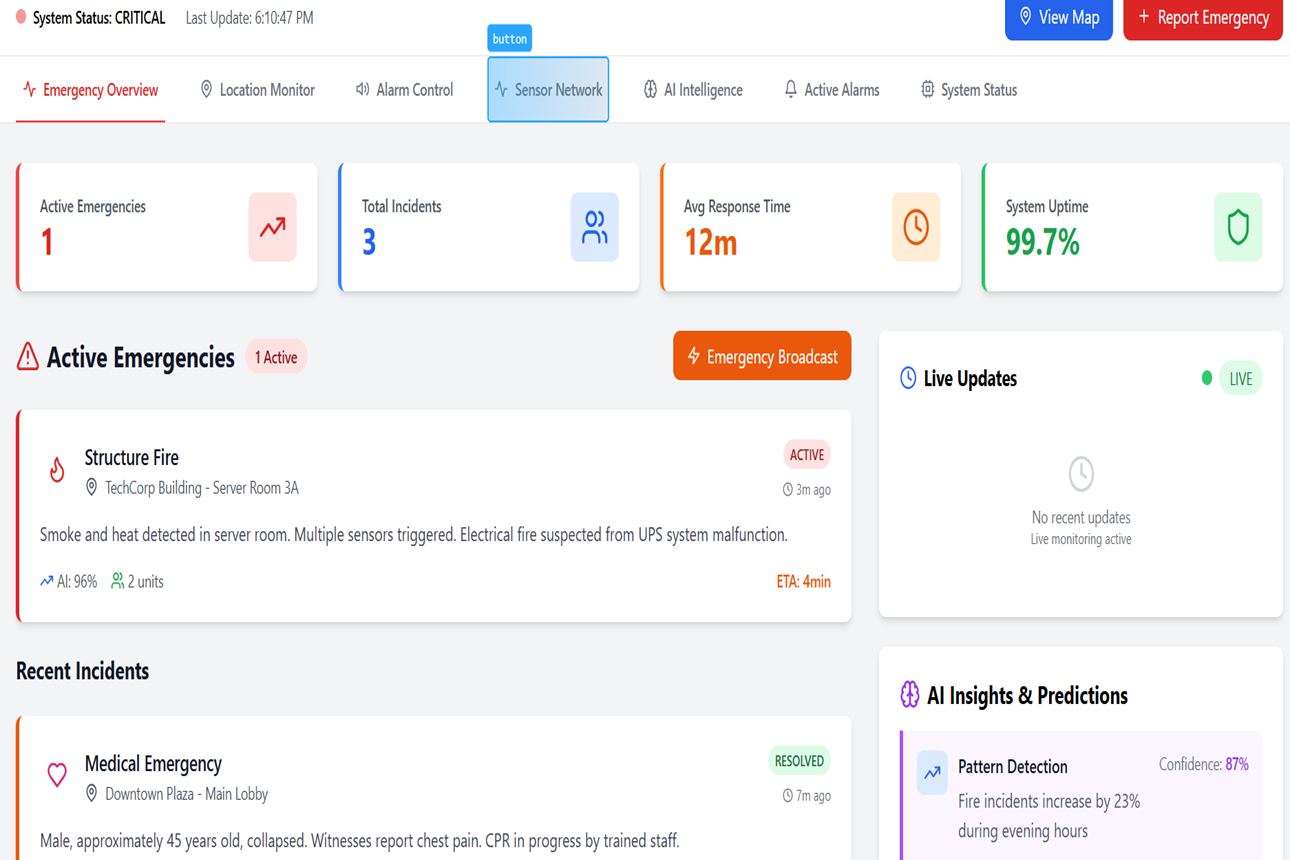The width and height of the screenshot is (1290, 860).
Task: Click the brain icon beside AI Insights & Predictions
Action: click(x=909, y=695)
